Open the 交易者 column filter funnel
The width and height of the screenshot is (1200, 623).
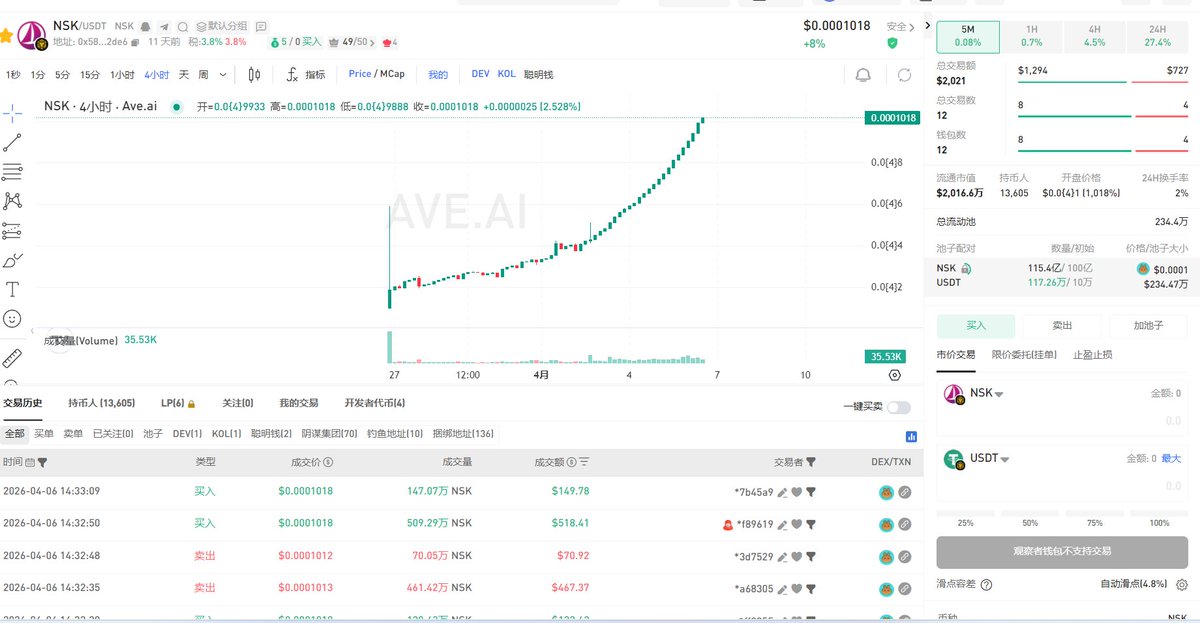click(811, 462)
